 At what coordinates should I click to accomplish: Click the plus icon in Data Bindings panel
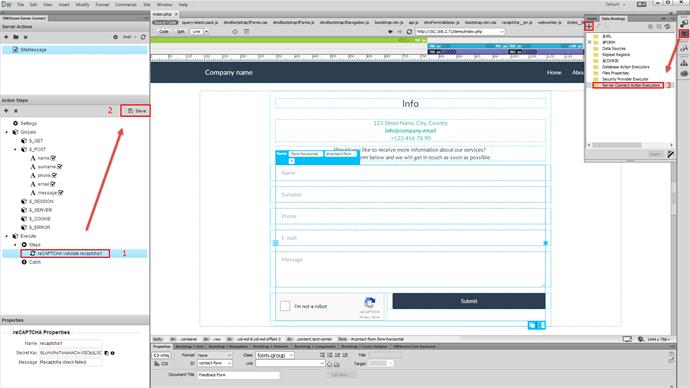coord(589,27)
